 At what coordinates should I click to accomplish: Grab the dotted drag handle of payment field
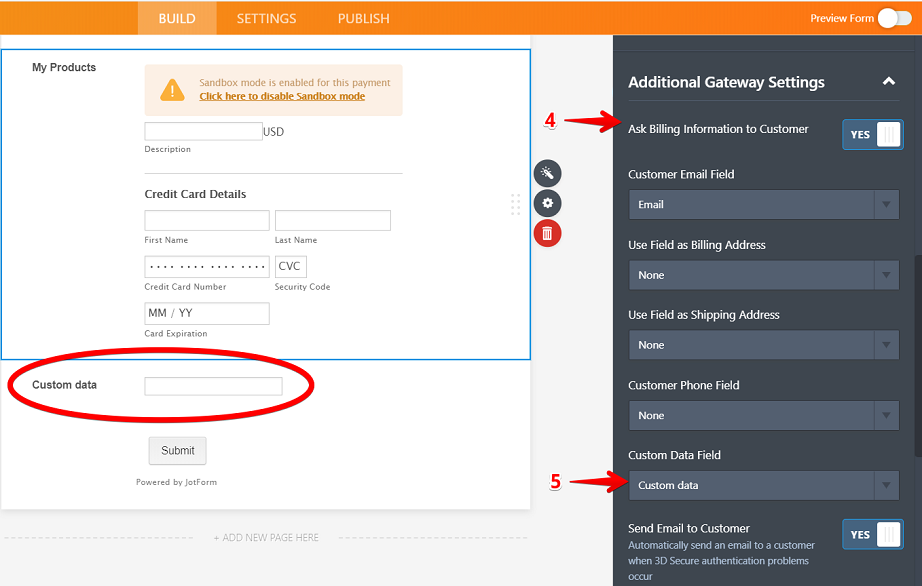[x=516, y=205]
